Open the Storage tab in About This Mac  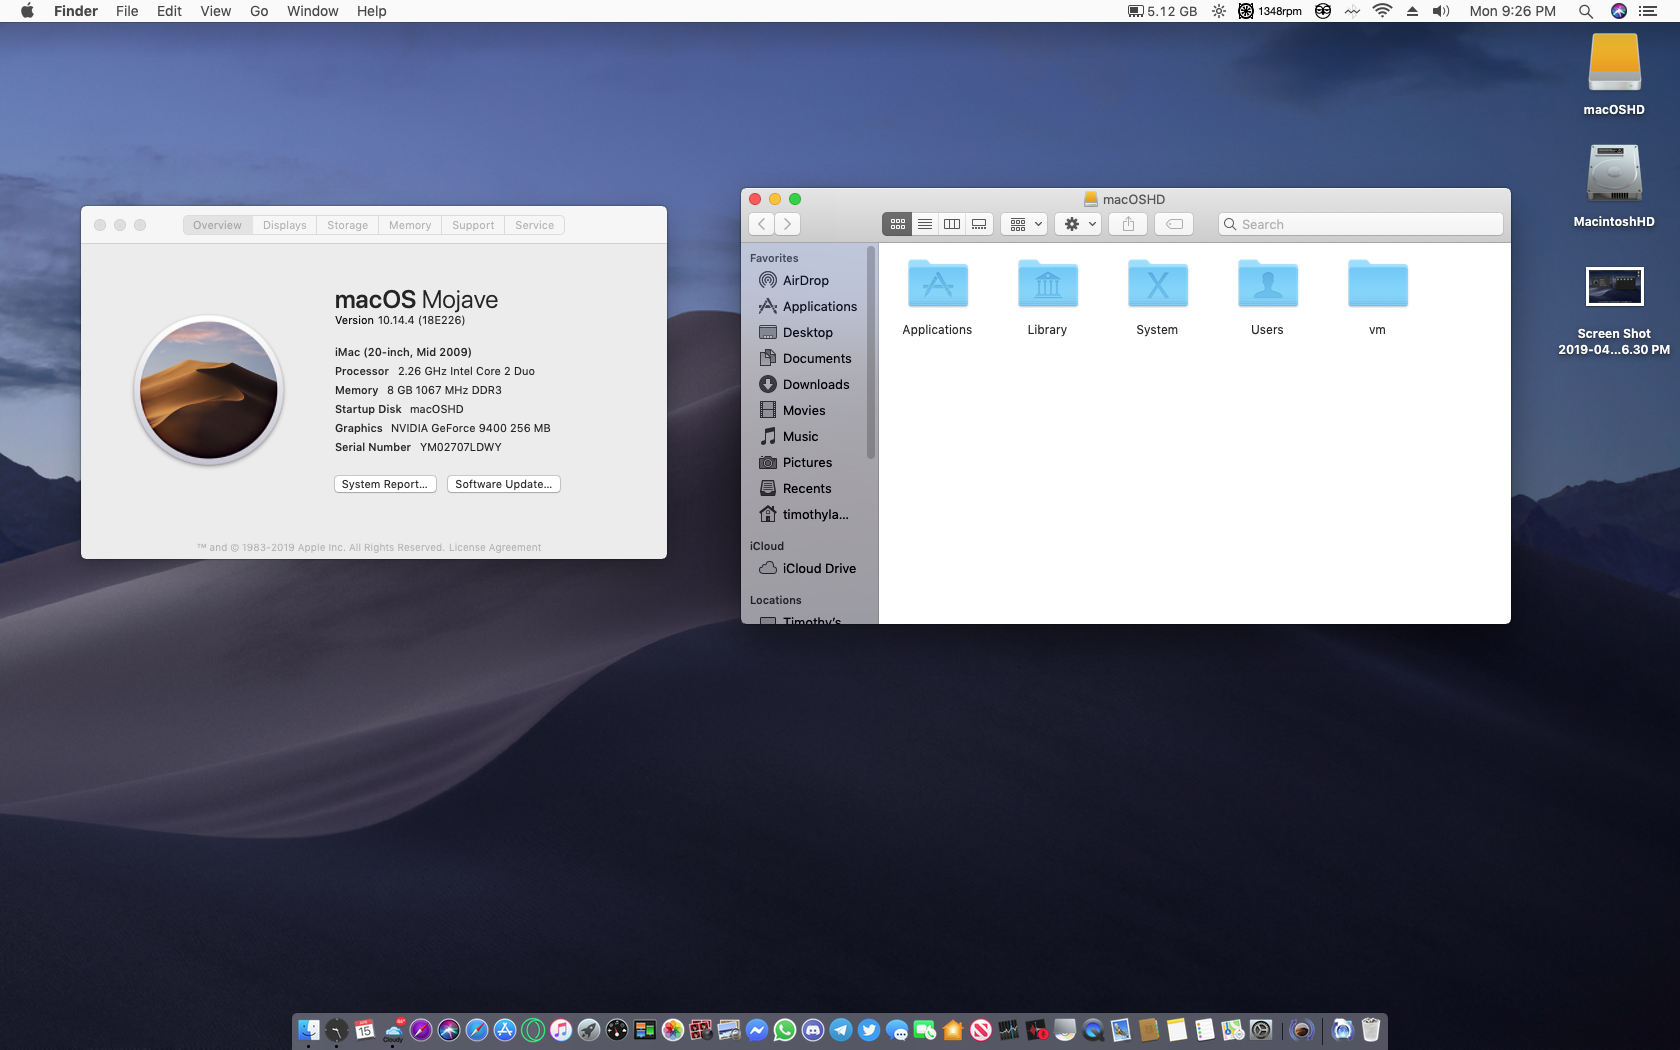coord(347,225)
